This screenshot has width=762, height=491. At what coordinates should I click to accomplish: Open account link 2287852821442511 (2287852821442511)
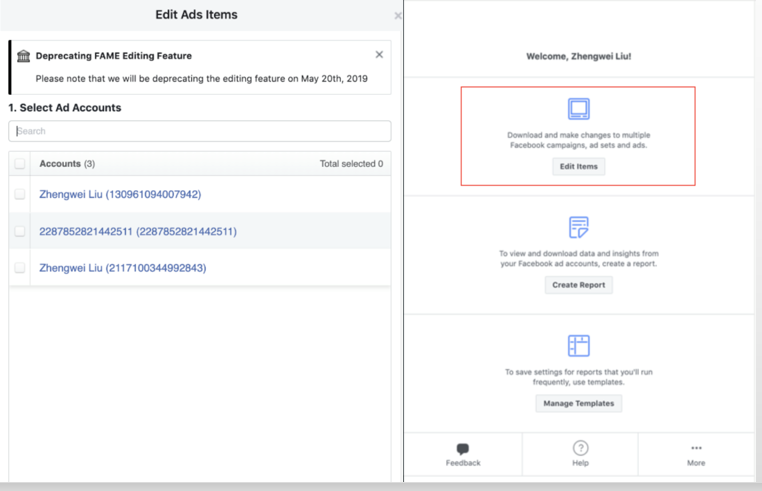(x=138, y=231)
